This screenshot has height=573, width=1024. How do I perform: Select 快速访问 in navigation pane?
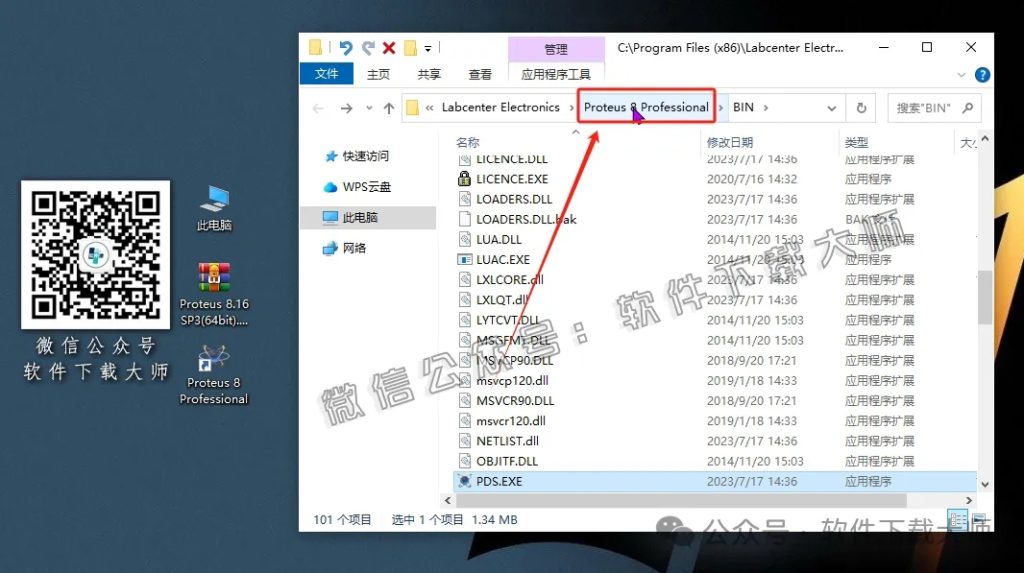(x=366, y=156)
